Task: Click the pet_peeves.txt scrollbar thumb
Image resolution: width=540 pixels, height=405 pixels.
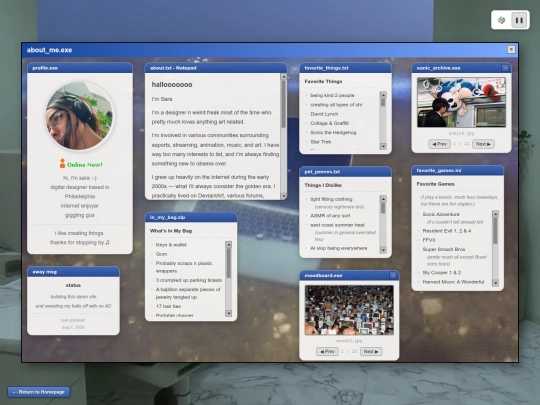Action: (383, 208)
